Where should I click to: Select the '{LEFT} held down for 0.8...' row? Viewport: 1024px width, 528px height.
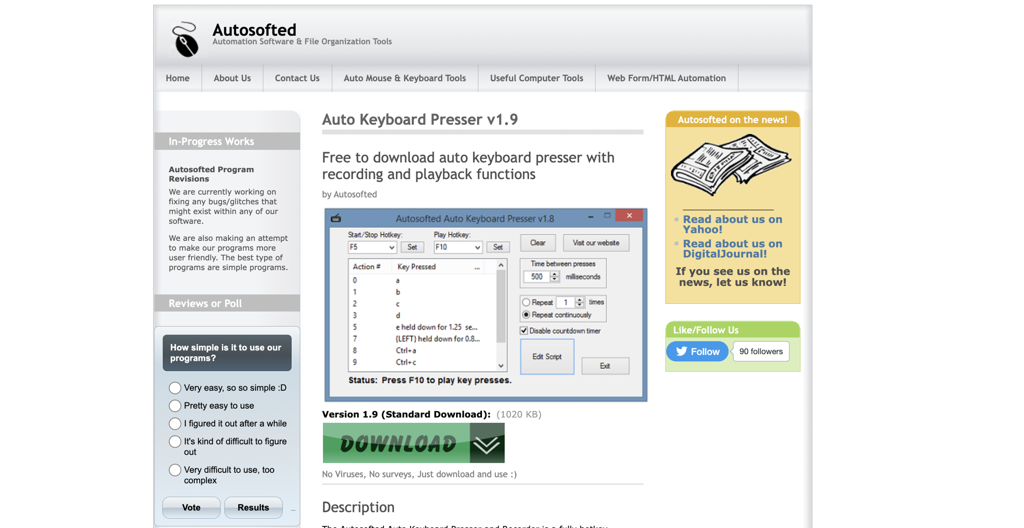click(423, 338)
